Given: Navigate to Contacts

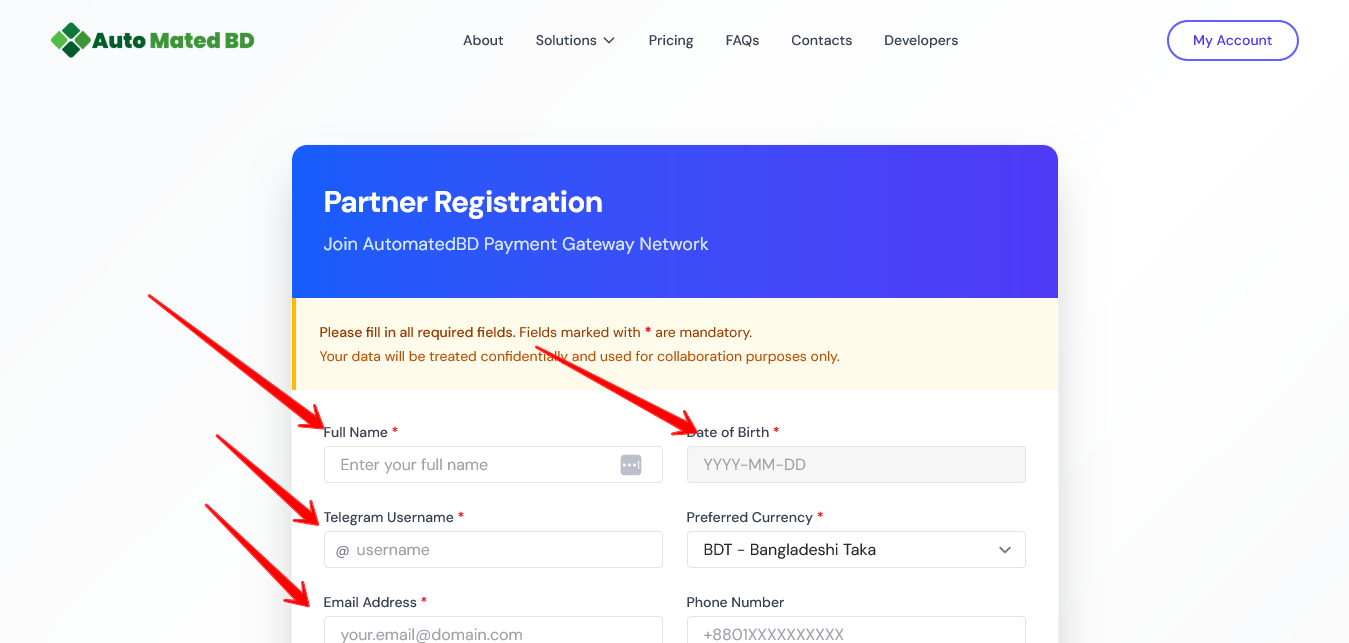Looking at the screenshot, I should [x=821, y=41].
